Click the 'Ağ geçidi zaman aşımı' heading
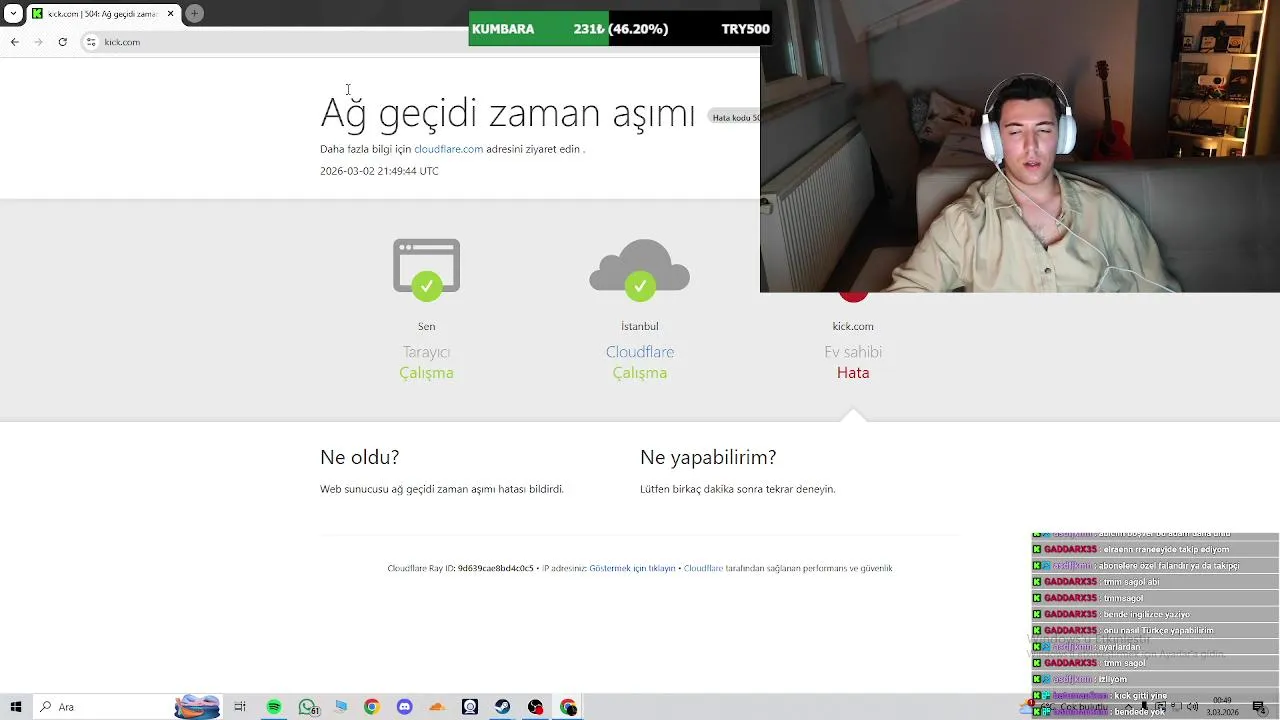The width and height of the screenshot is (1280, 720). click(x=507, y=113)
